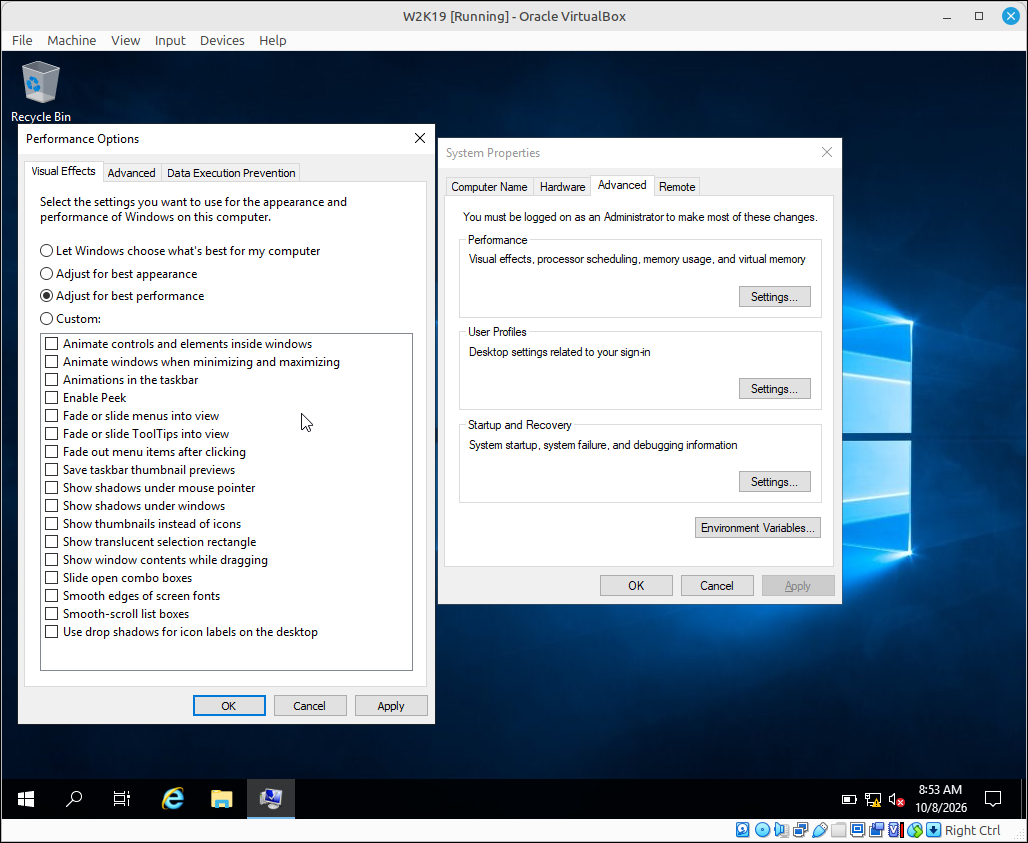The height and width of the screenshot is (843, 1028).
Task: Select 'Let Windows choose what's best' option
Action: pos(180,251)
